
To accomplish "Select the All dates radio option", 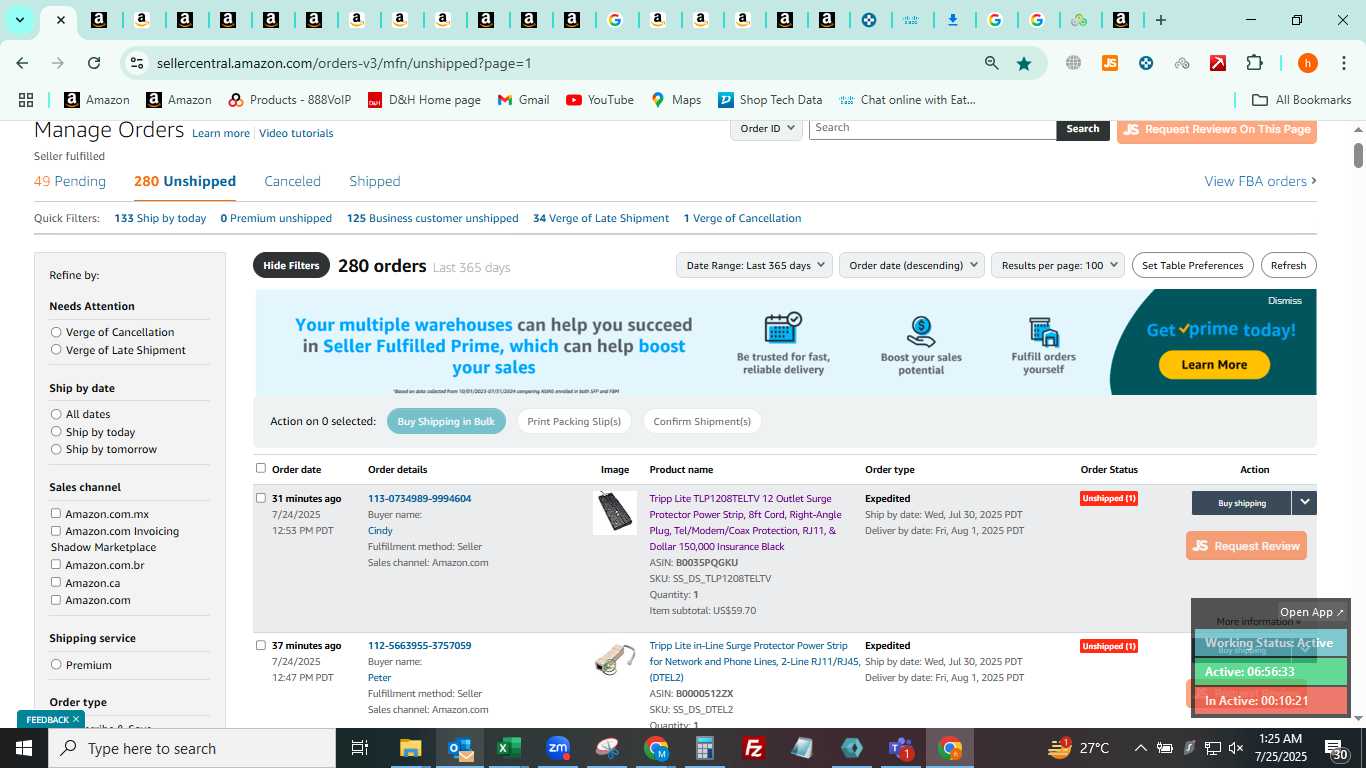I will pos(56,414).
